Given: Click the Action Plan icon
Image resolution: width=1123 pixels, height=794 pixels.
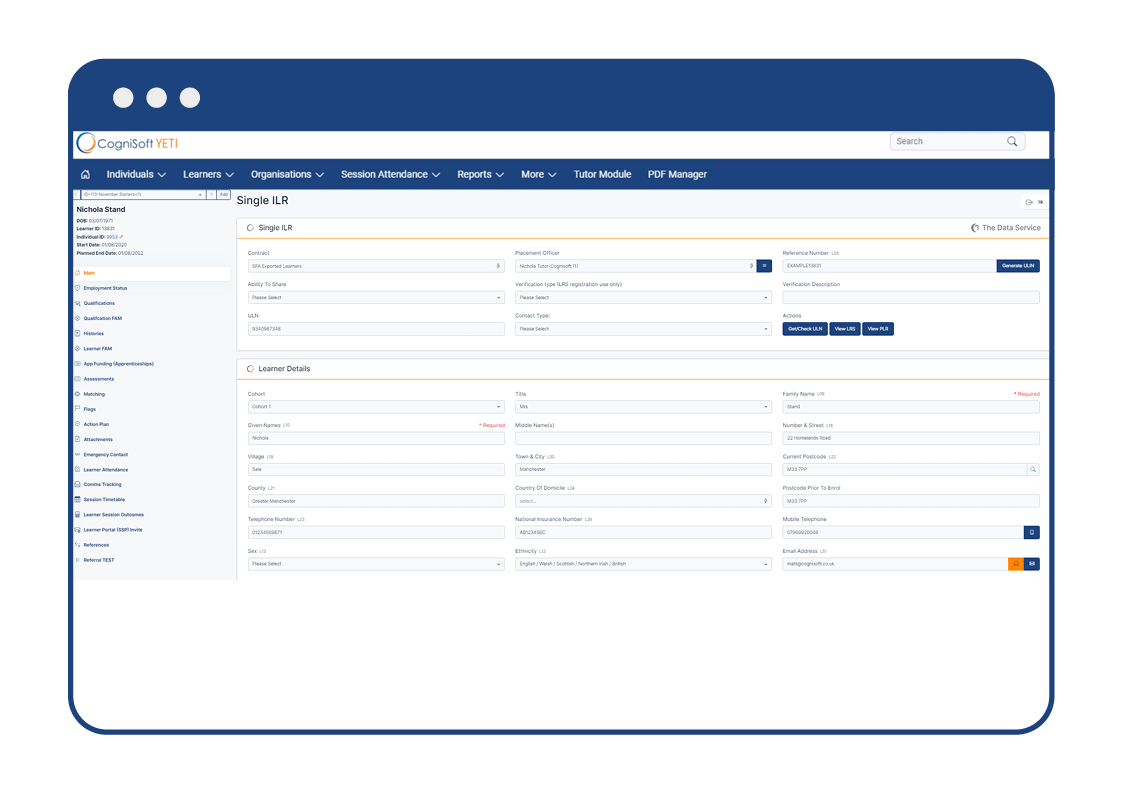Looking at the screenshot, I should pyautogui.click(x=77, y=424).
